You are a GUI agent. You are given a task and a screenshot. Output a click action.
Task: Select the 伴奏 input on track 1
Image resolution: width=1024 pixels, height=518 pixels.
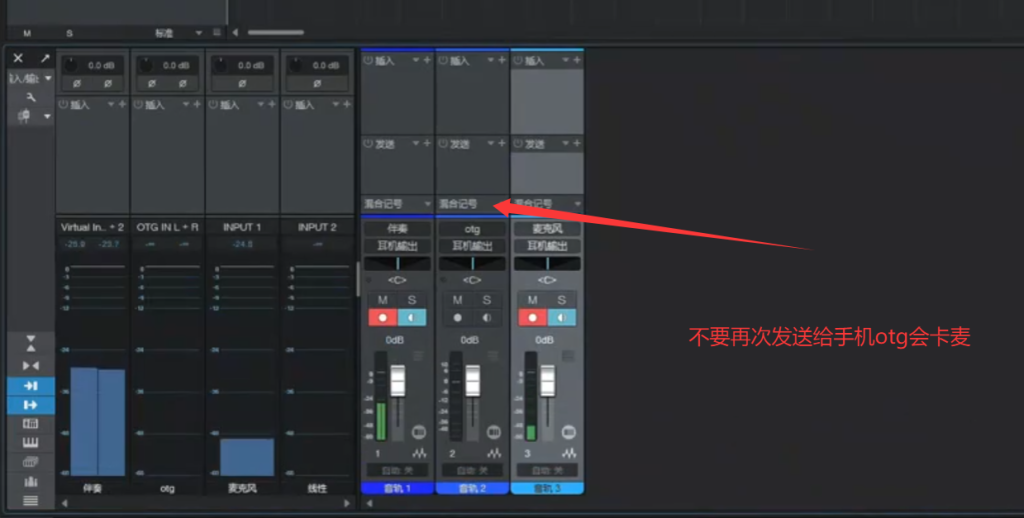[x=397, y=229]
